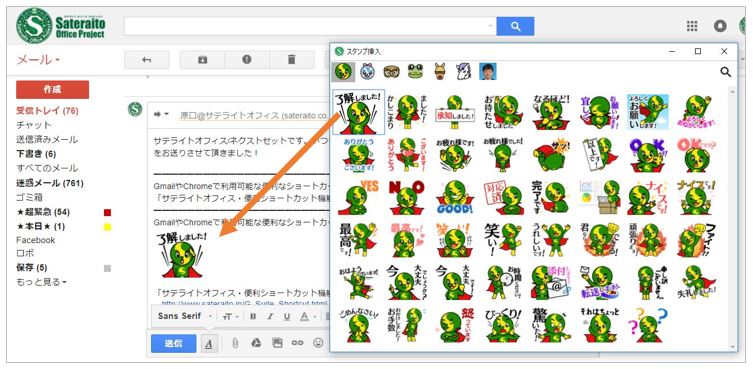The image size is (753, 369).
Task: Open the 下書き folder
Action: 36,154
